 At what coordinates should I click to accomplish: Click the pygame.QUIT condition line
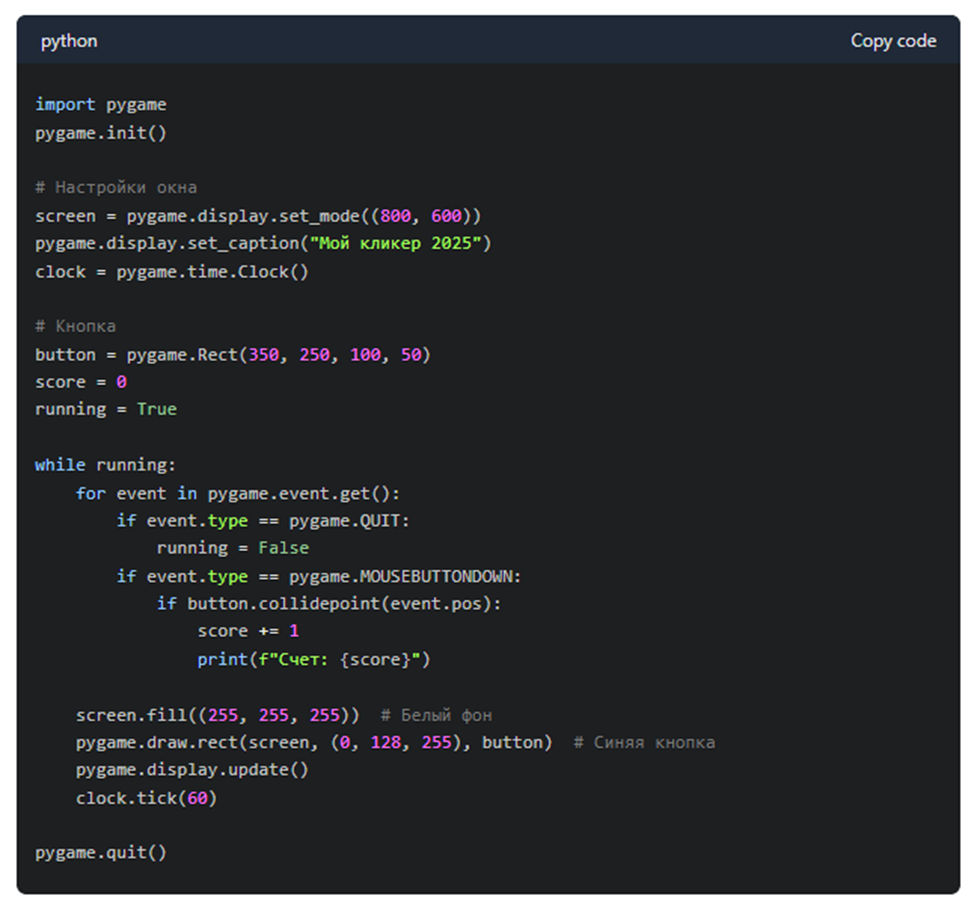(x=263, y=521)
